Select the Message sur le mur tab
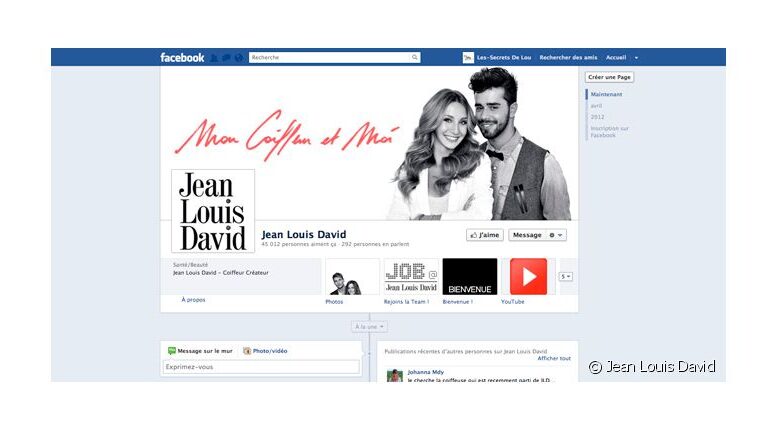Screen dimensions: 775x430 [x=200, y=351]
